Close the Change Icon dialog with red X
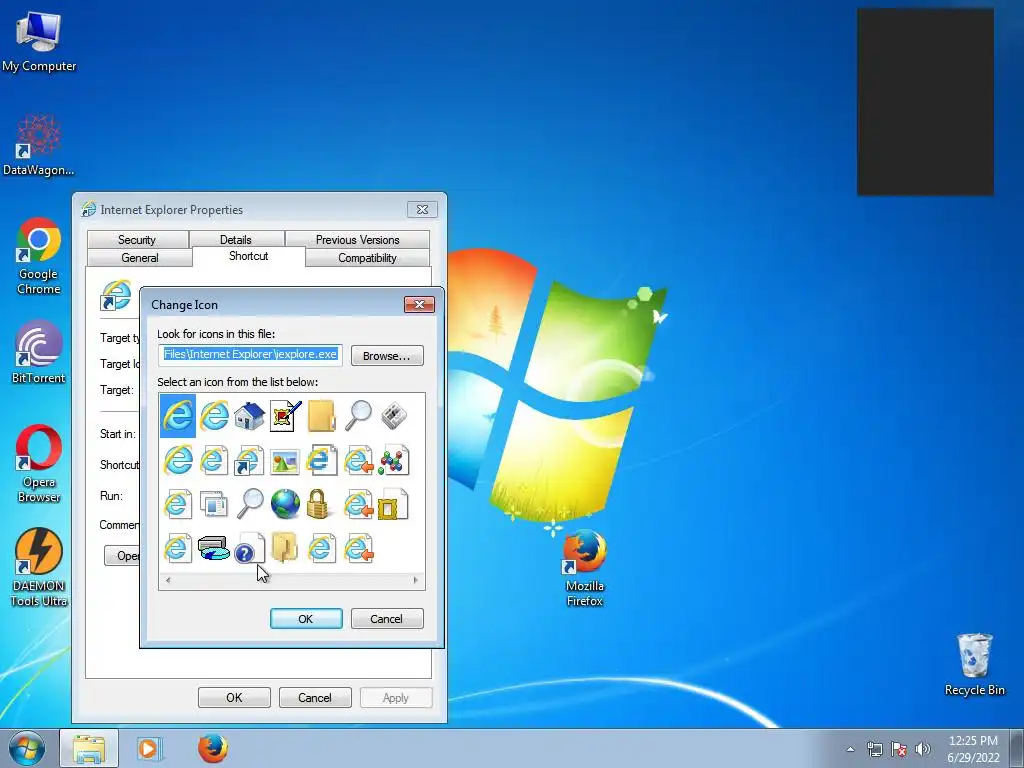 (419, 304)
